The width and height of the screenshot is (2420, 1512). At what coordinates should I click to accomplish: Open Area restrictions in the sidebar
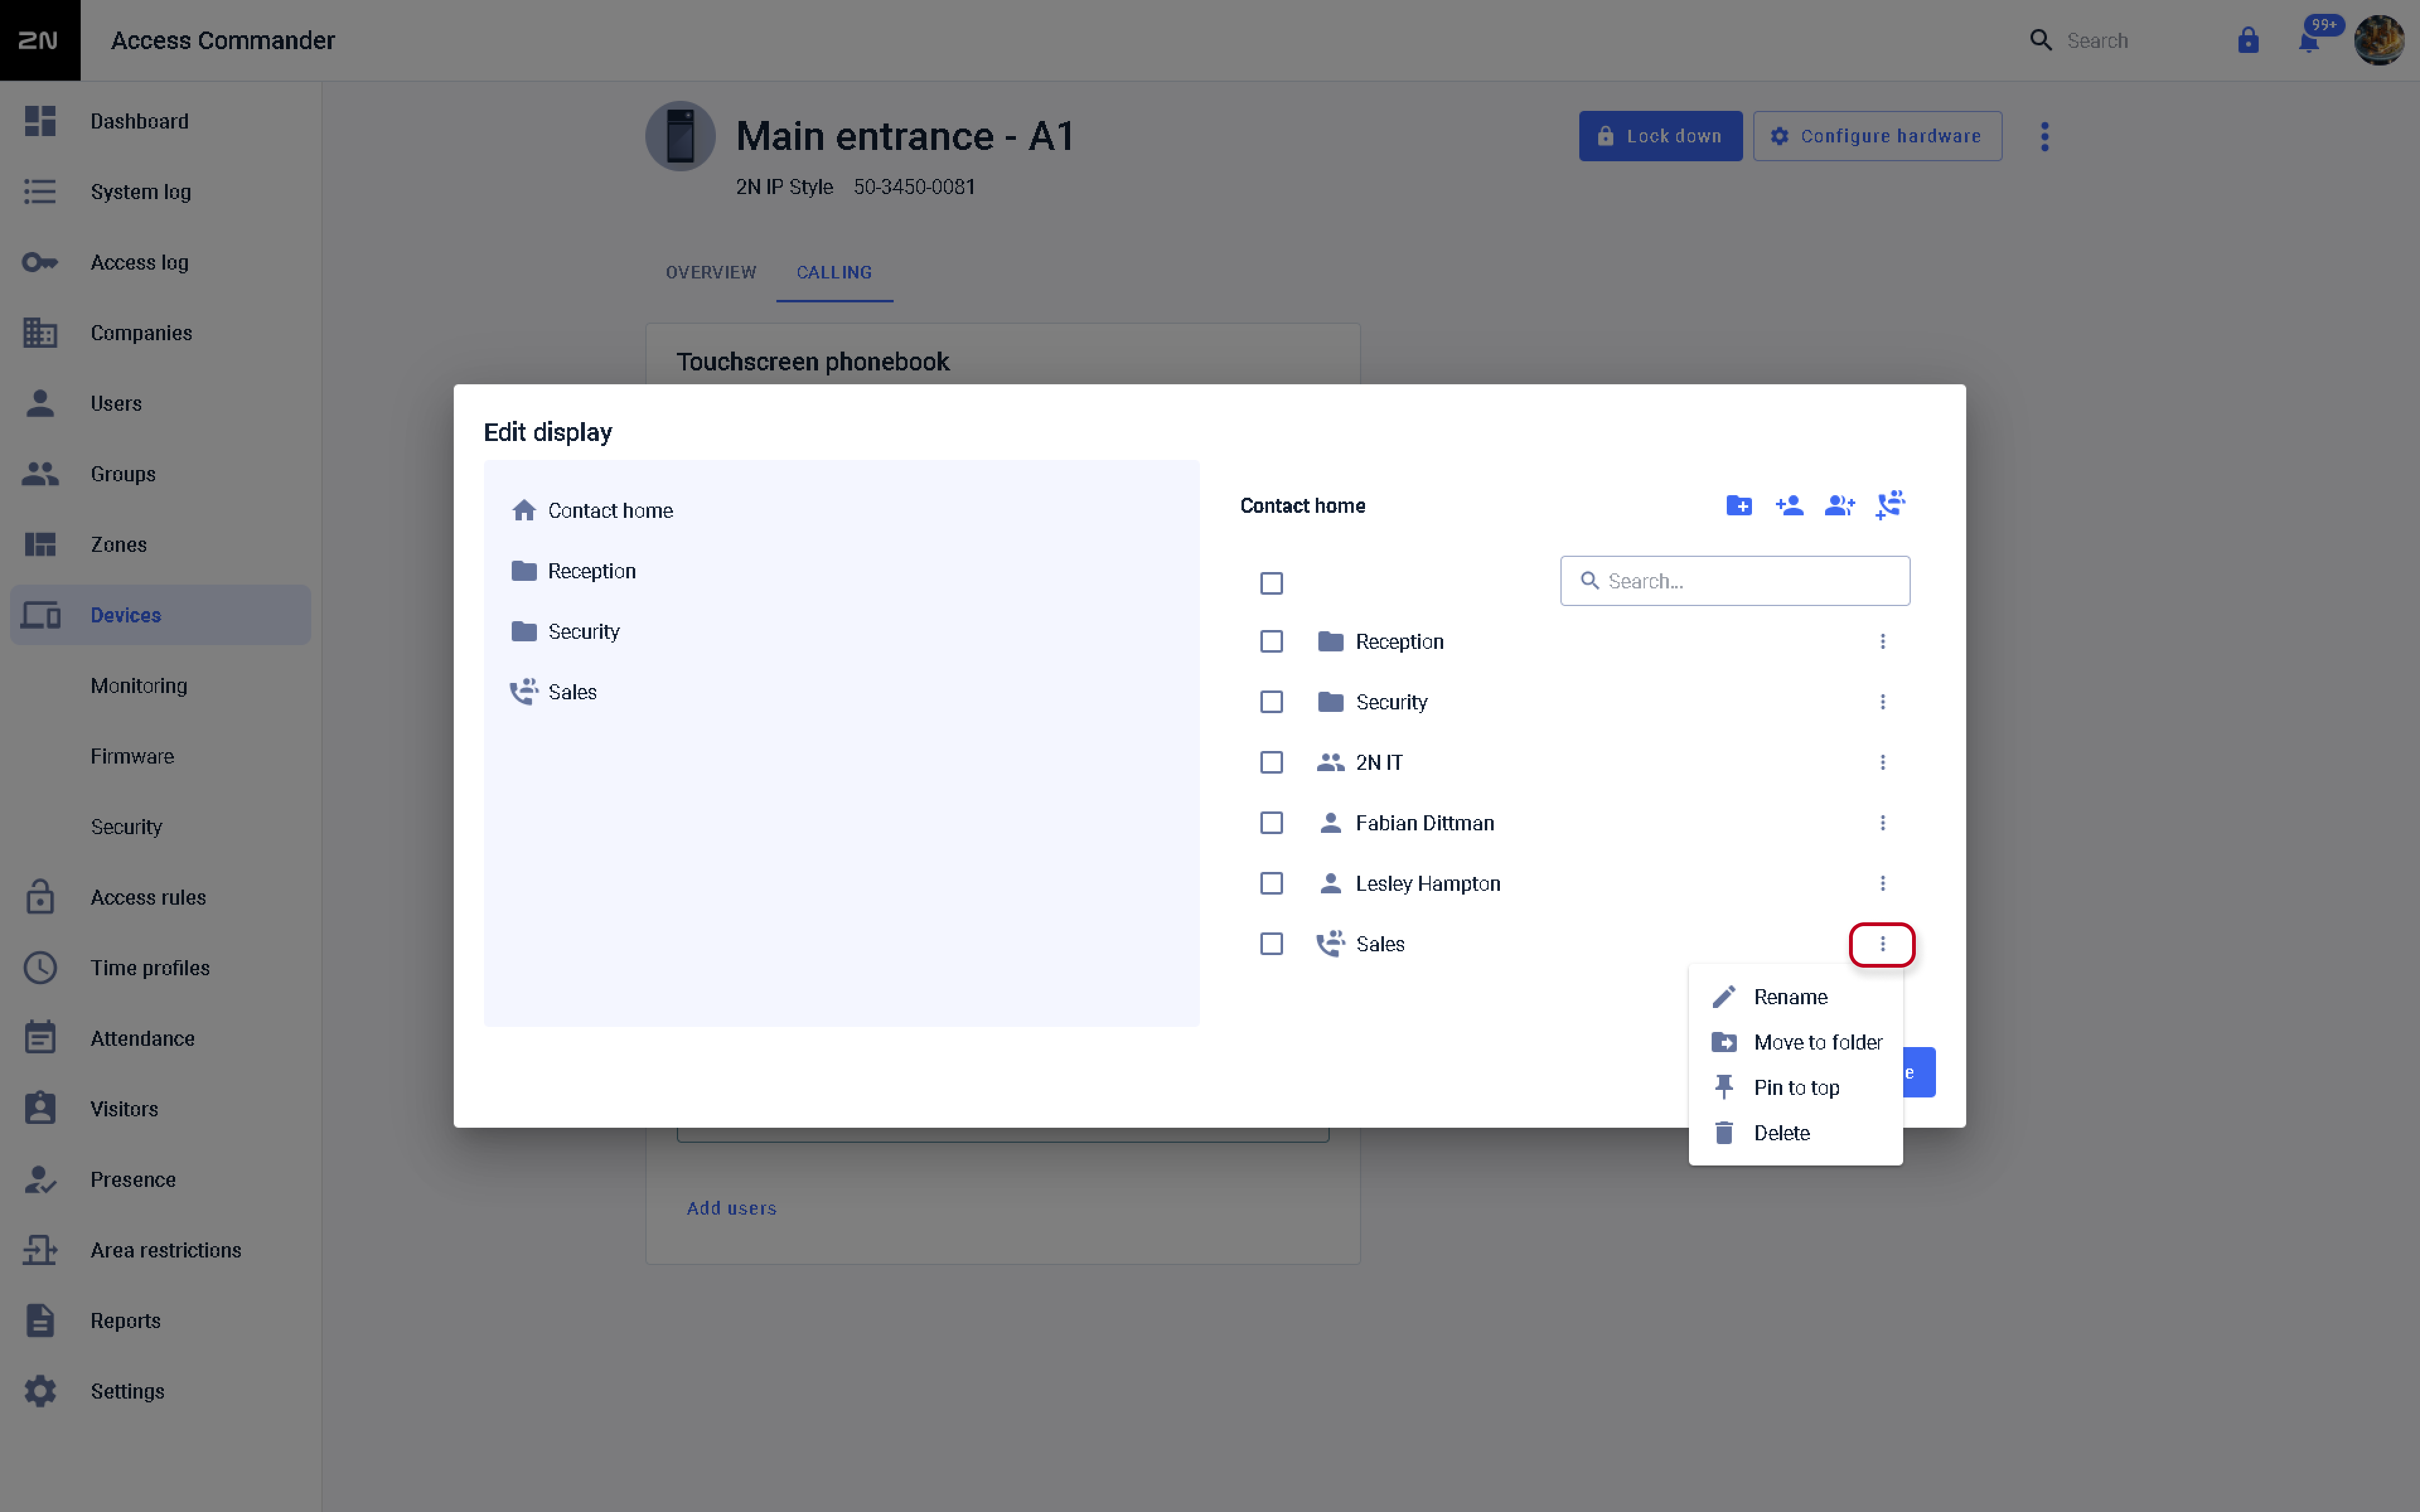pos(160,1250)
